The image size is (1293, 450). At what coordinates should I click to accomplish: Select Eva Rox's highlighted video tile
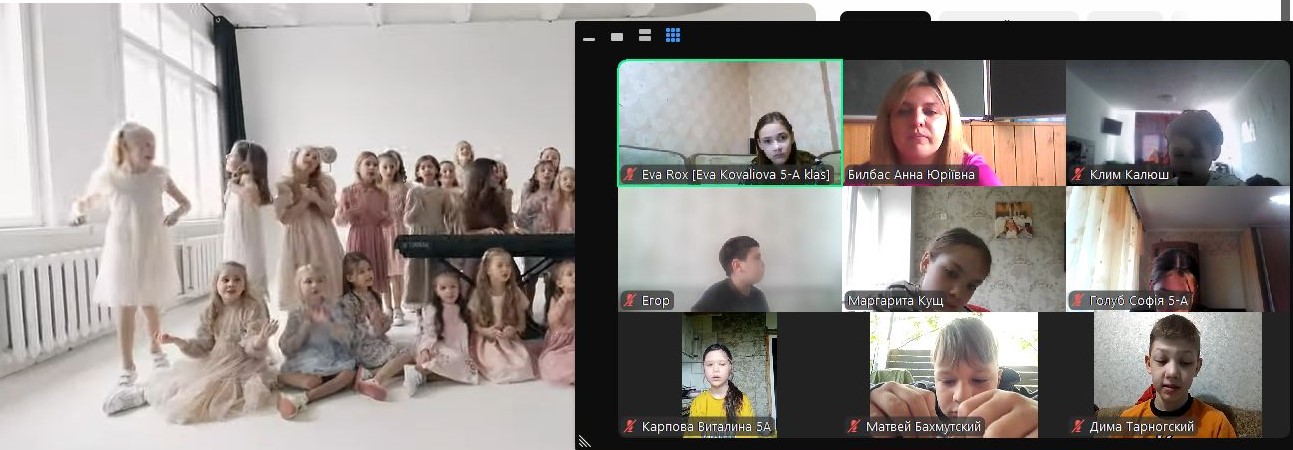coord(730,122)
